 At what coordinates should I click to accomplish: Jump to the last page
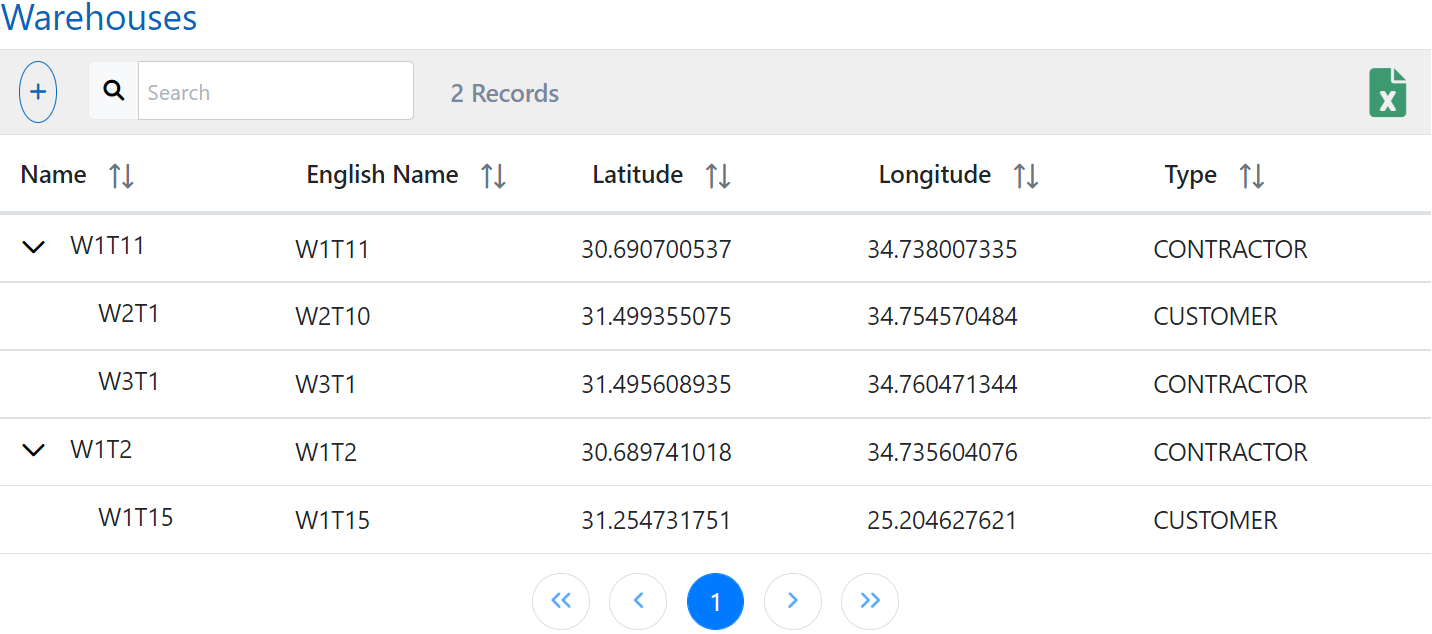pos(869,601)
